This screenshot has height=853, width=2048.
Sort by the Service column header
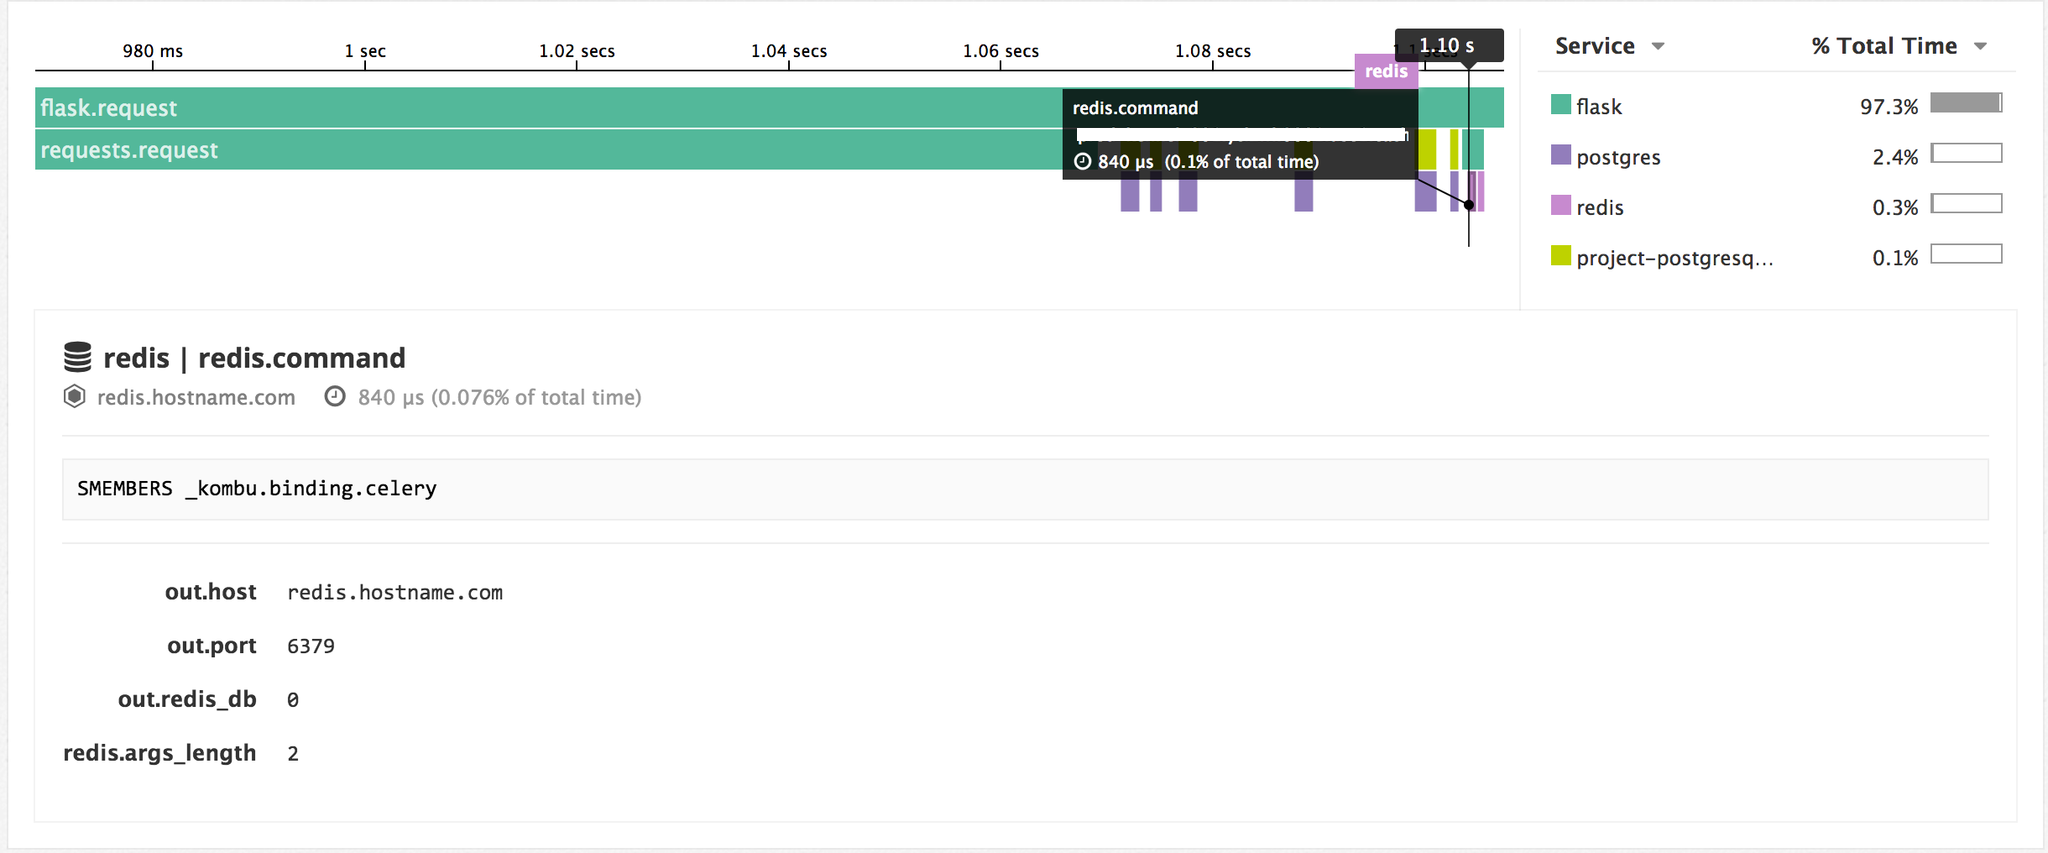[x=1595, y=46]
